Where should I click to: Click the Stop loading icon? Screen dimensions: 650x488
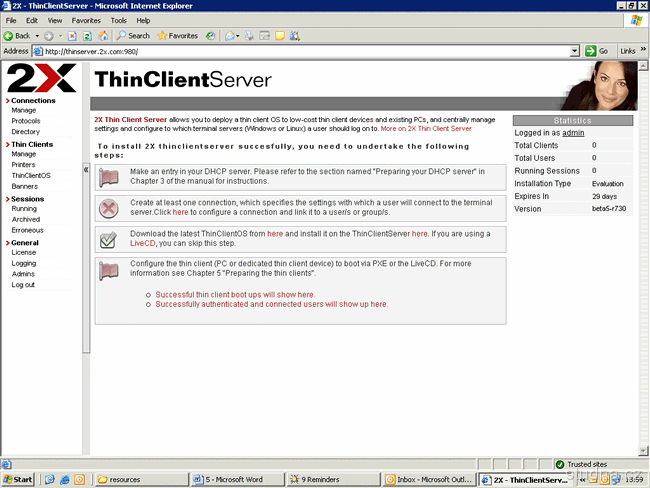pyautogui.click(x=72, y=36)
